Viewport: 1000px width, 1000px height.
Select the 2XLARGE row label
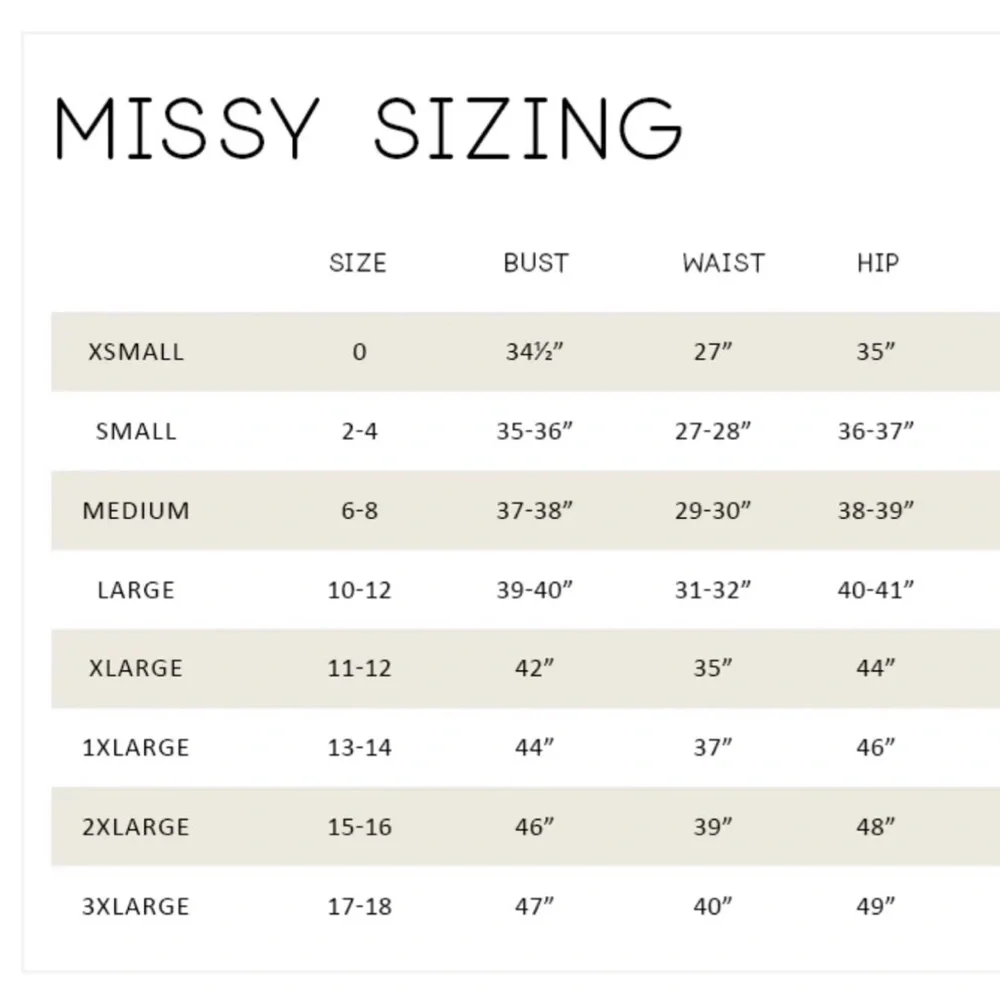click(x=136, y=827)
